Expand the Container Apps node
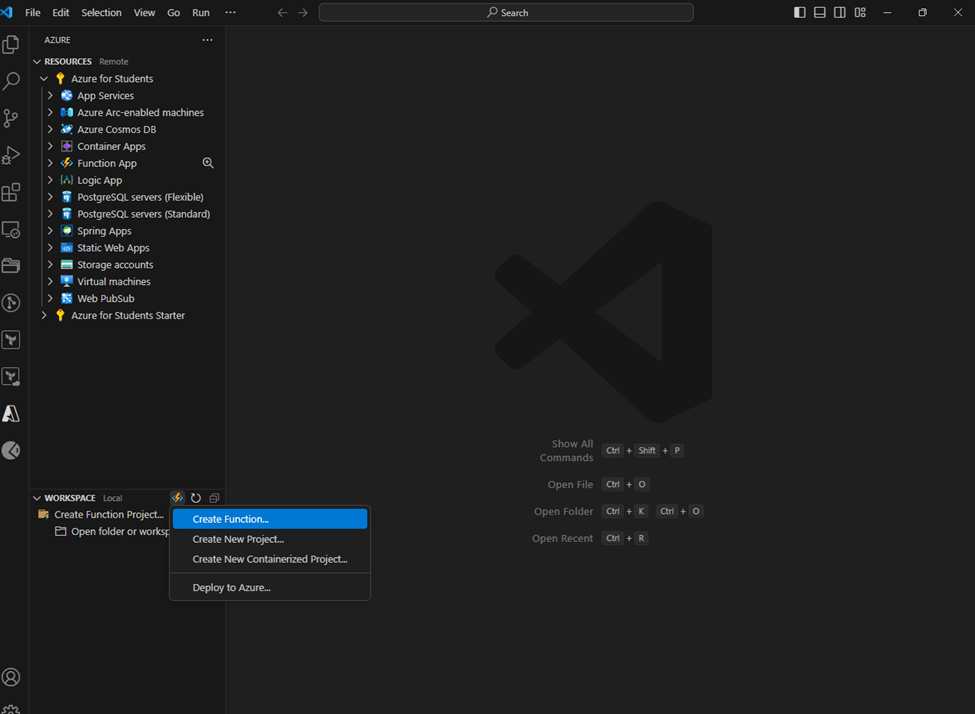Image resolution: width=975 pixels, height=714 pixels. (50, 146)
